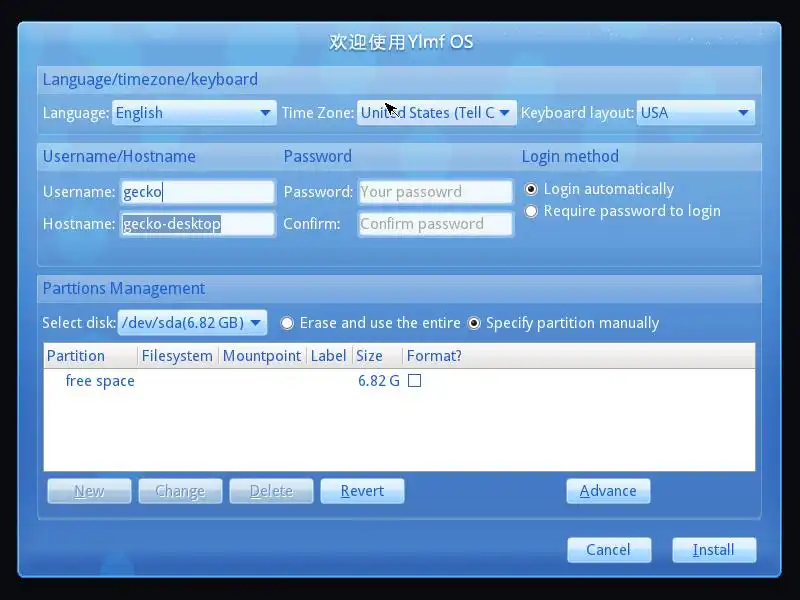
Task: Click the Change partition button
Action: pyautogui.click(x=180, y=491)
